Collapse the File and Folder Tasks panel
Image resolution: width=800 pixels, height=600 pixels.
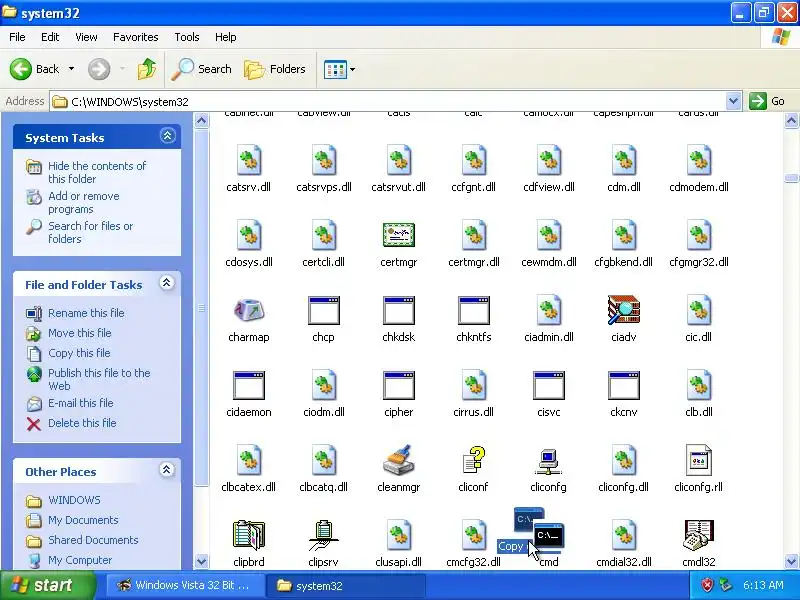[167, 283]
